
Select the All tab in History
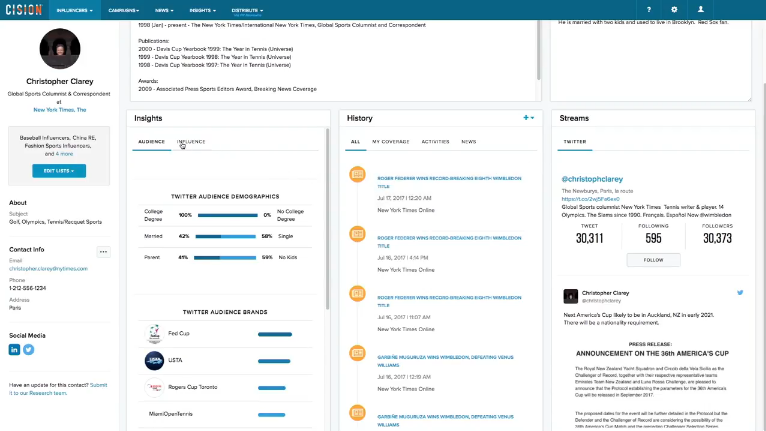(356, 142)
